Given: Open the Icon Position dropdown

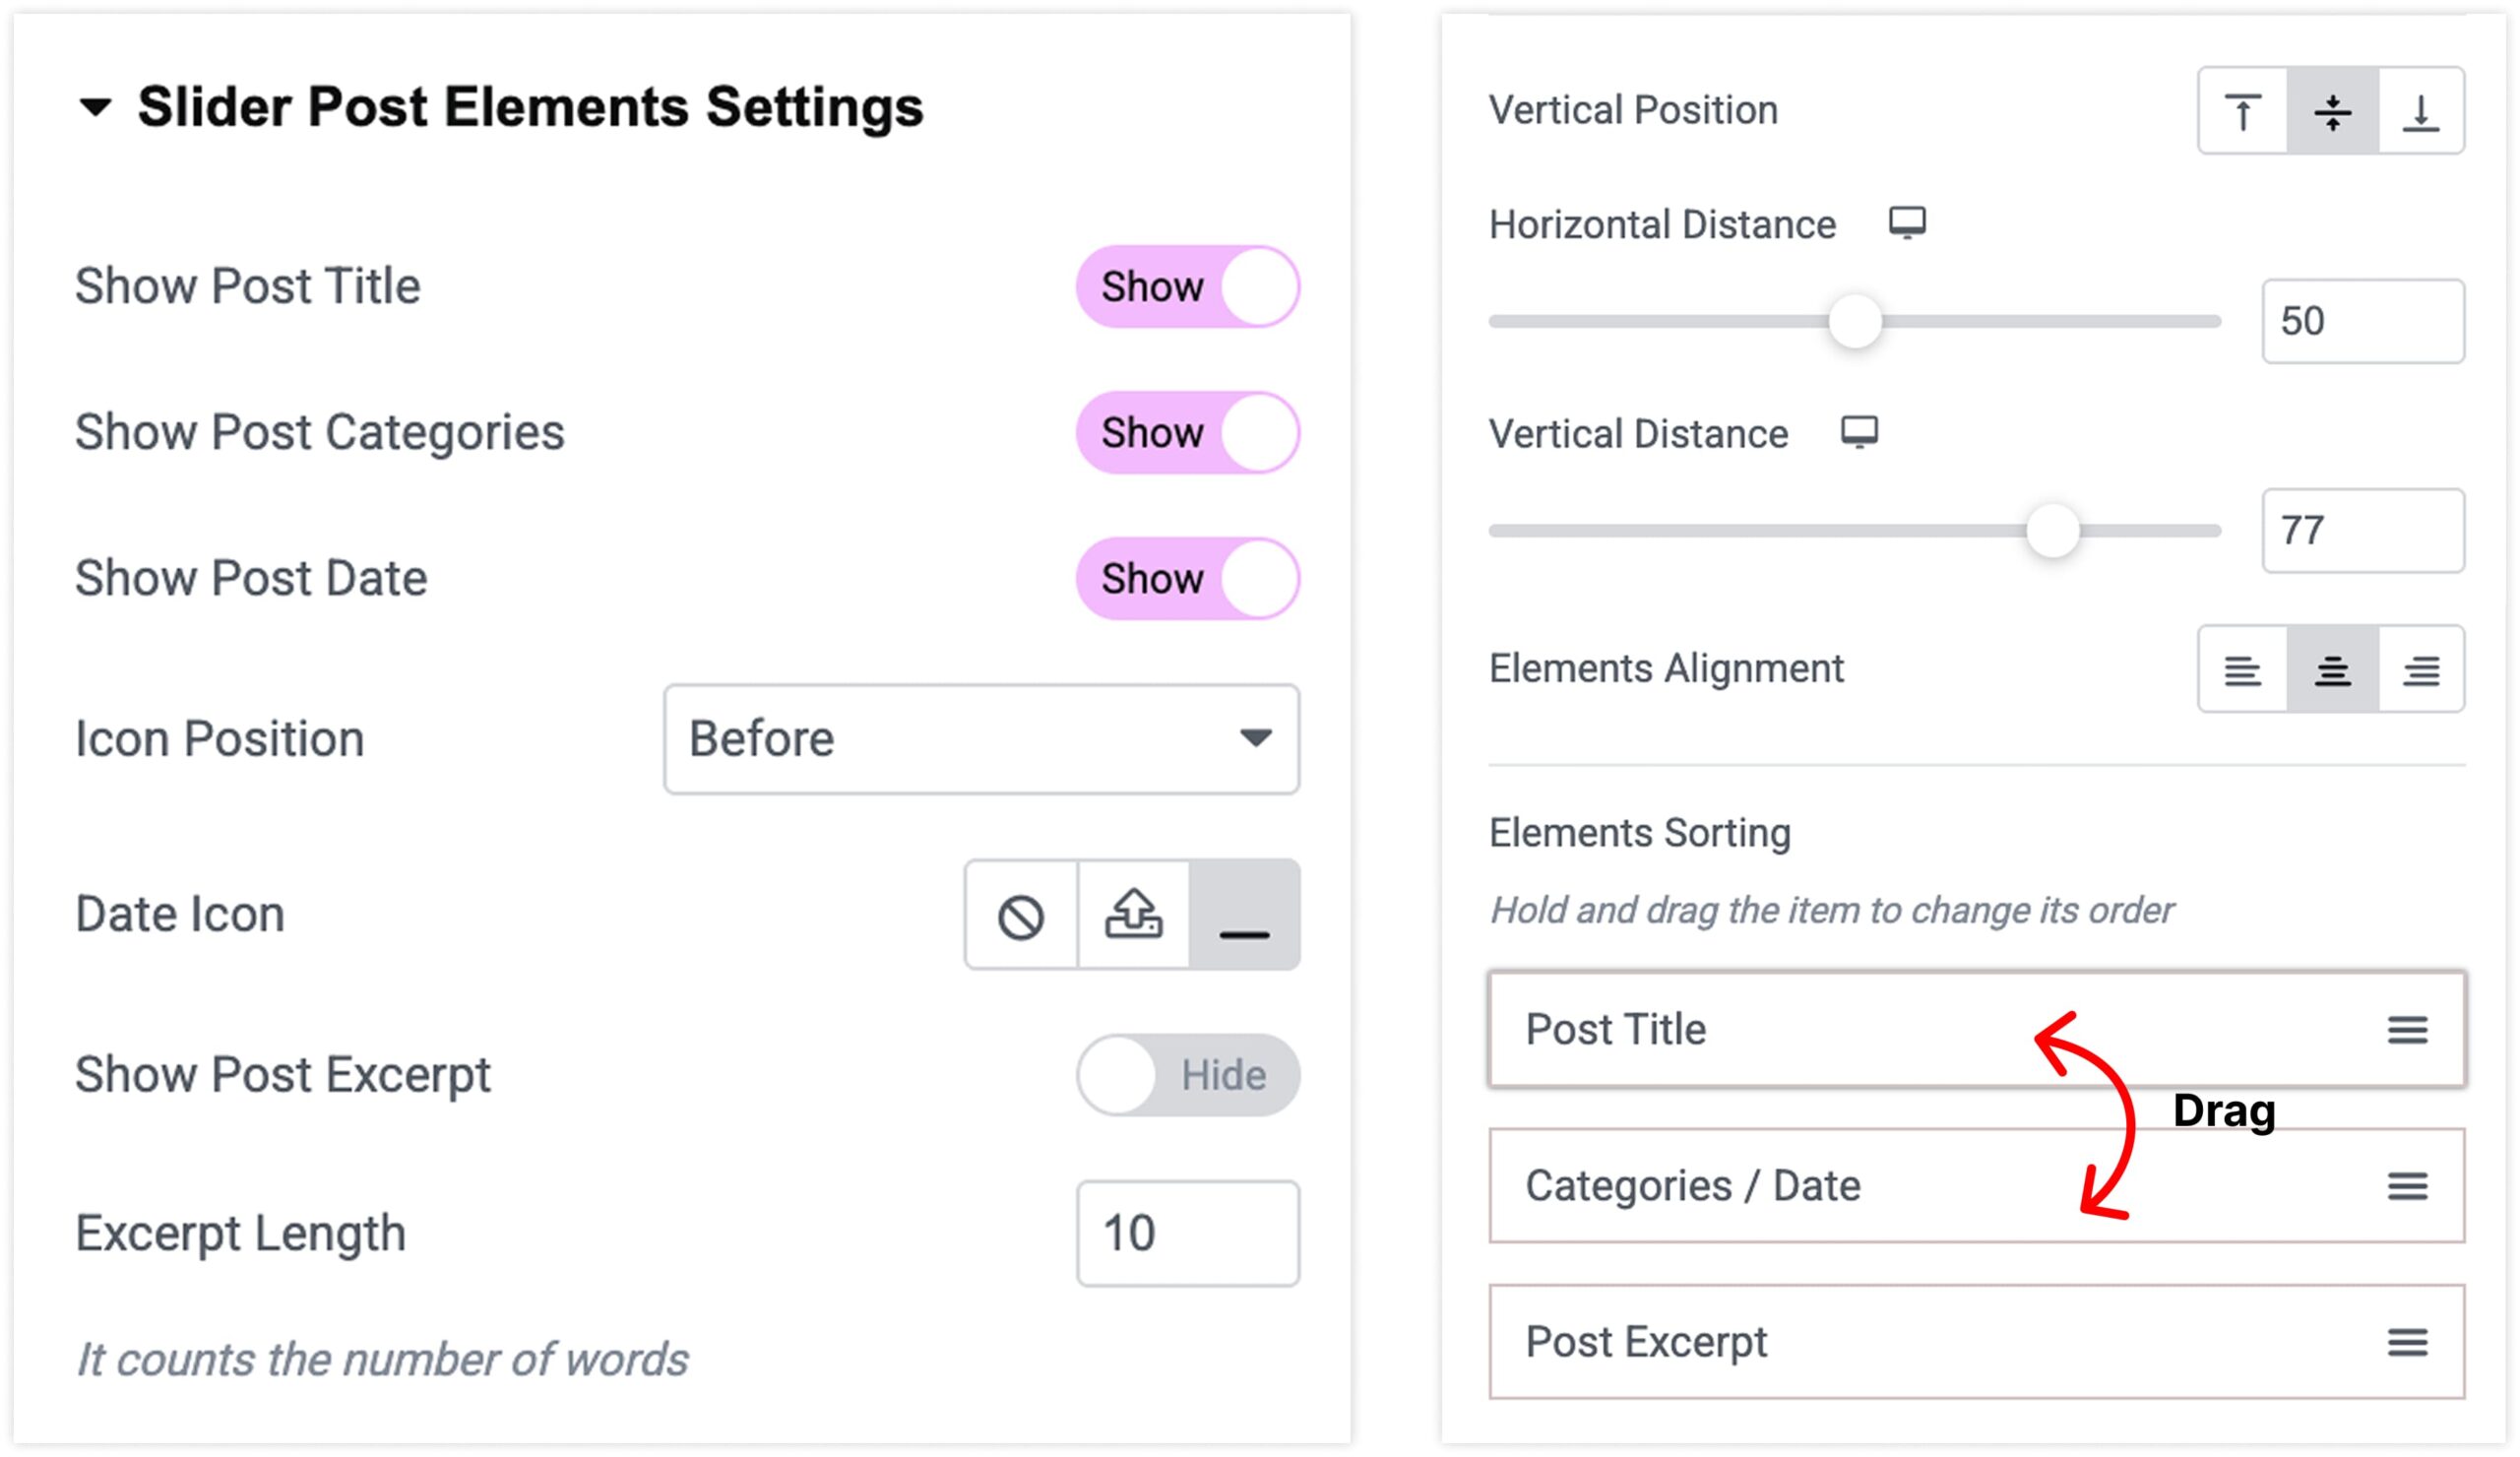Looking at the screenshot, I should coord(981,740).
